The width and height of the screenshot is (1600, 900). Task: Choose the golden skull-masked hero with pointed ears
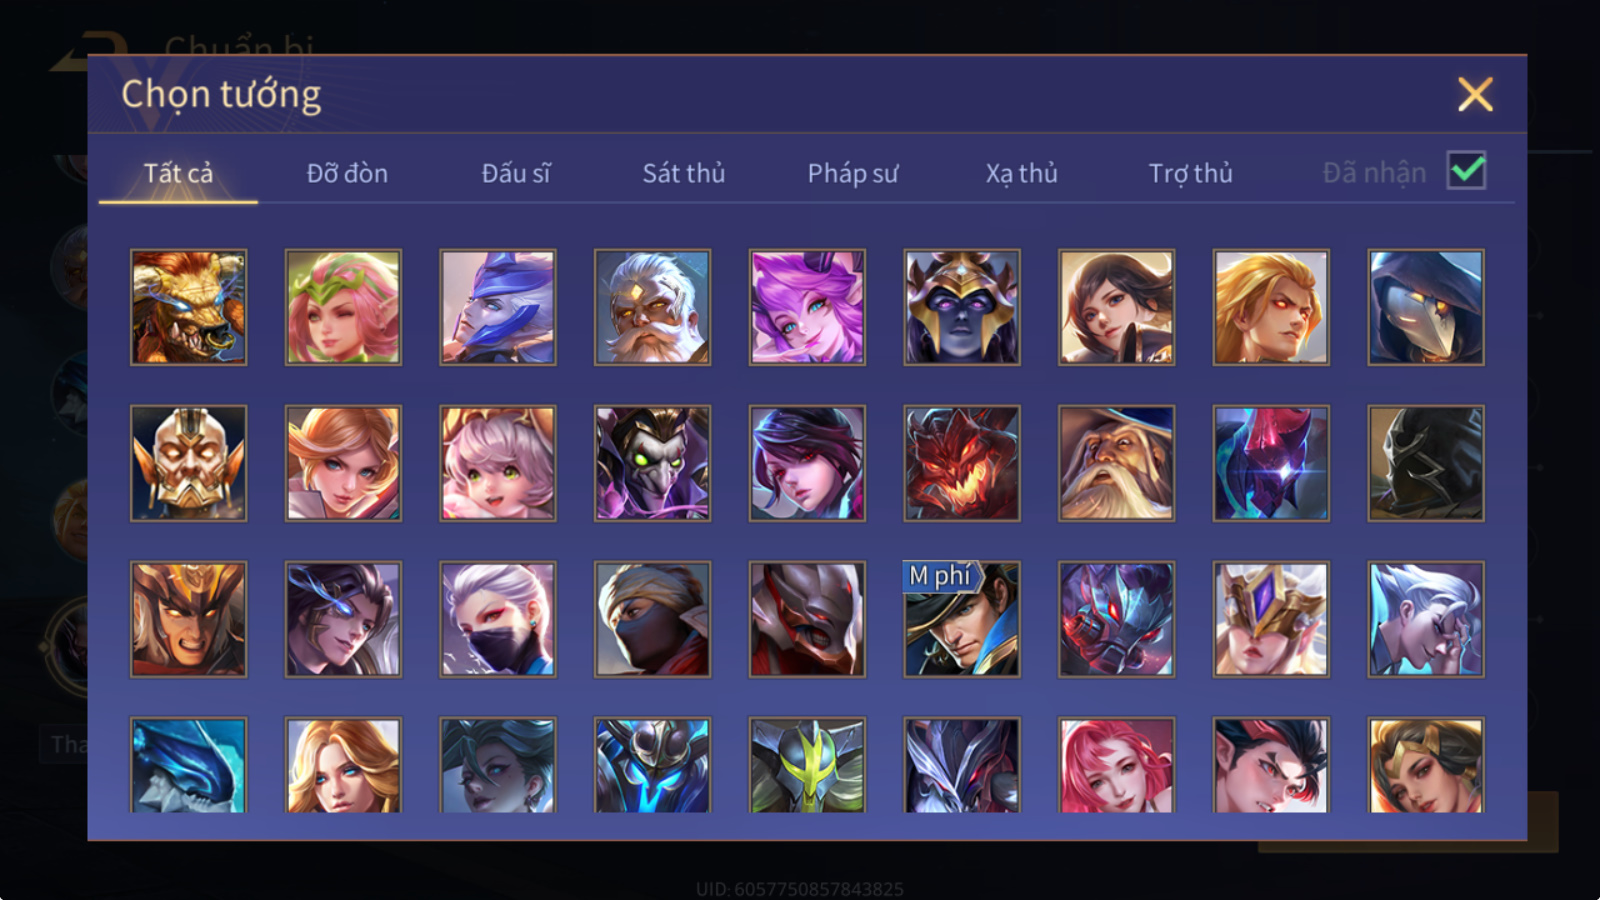(188, 463)
